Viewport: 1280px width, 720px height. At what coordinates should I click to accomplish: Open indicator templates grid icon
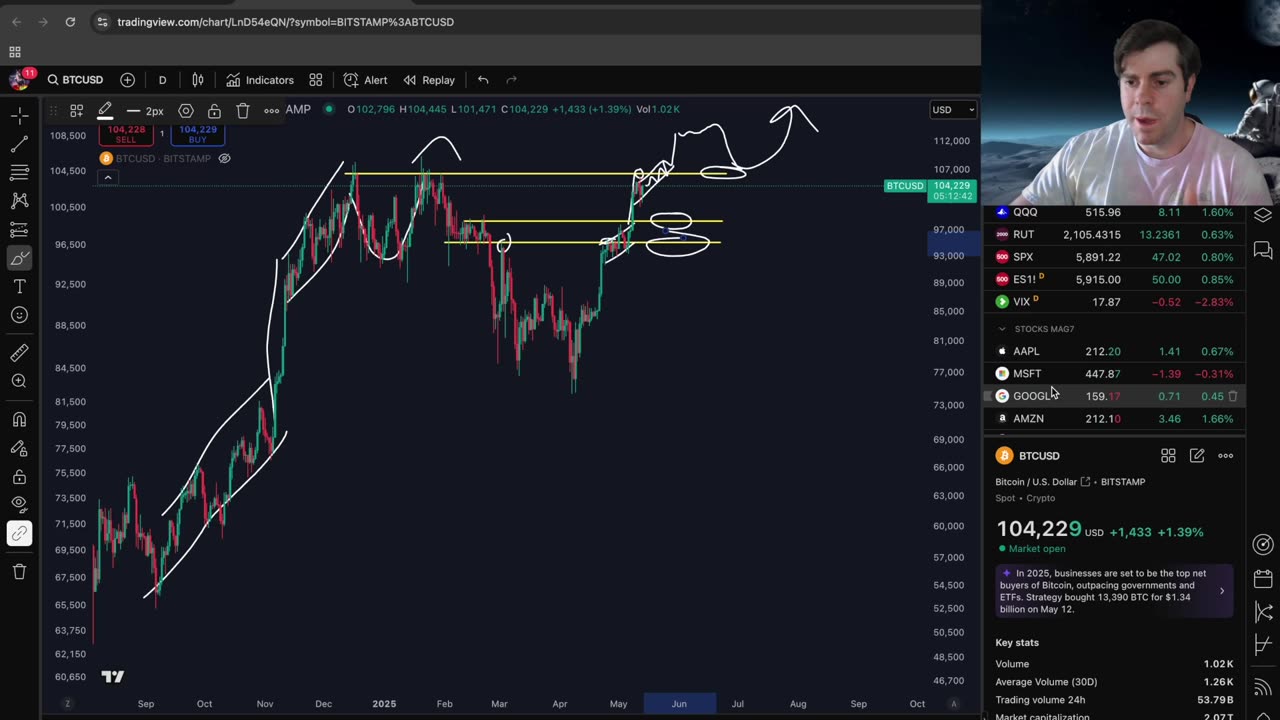point(316,80)
